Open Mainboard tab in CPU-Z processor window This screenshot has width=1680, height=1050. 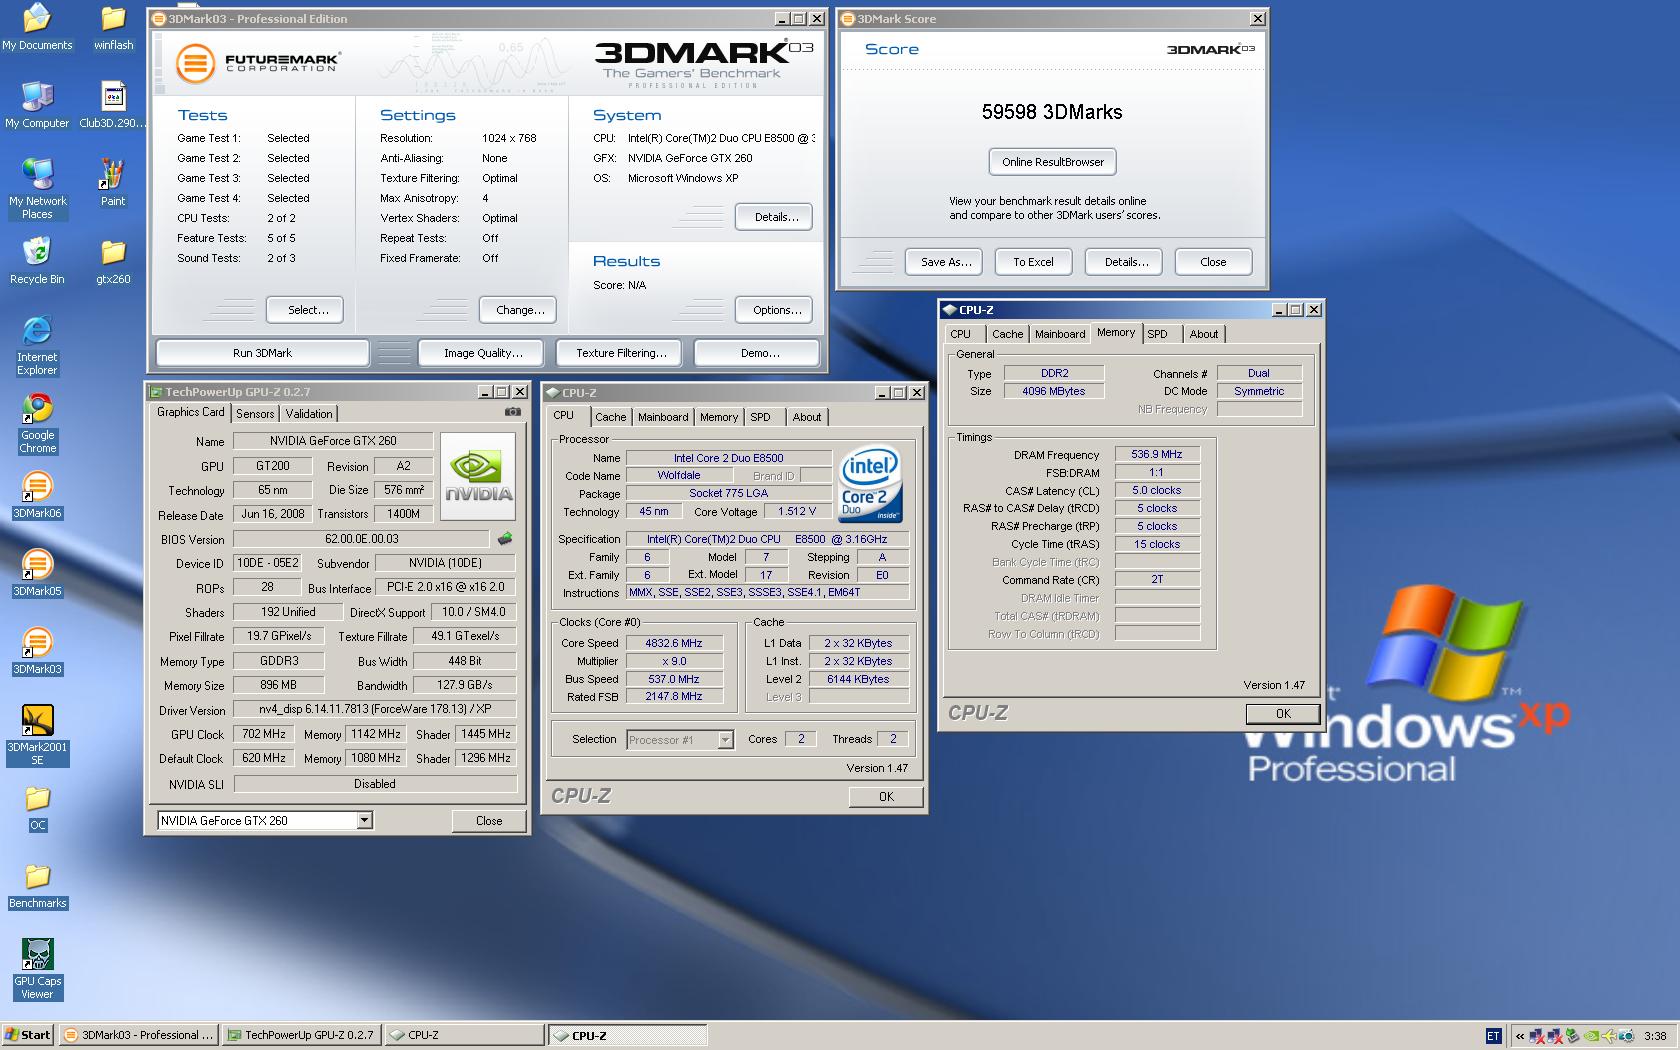point(663,418)
